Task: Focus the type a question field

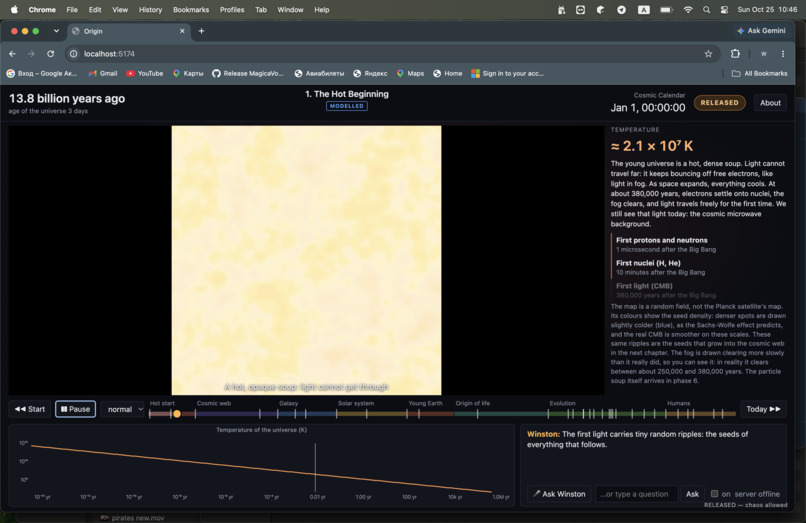Action: (x=636, y=494)
